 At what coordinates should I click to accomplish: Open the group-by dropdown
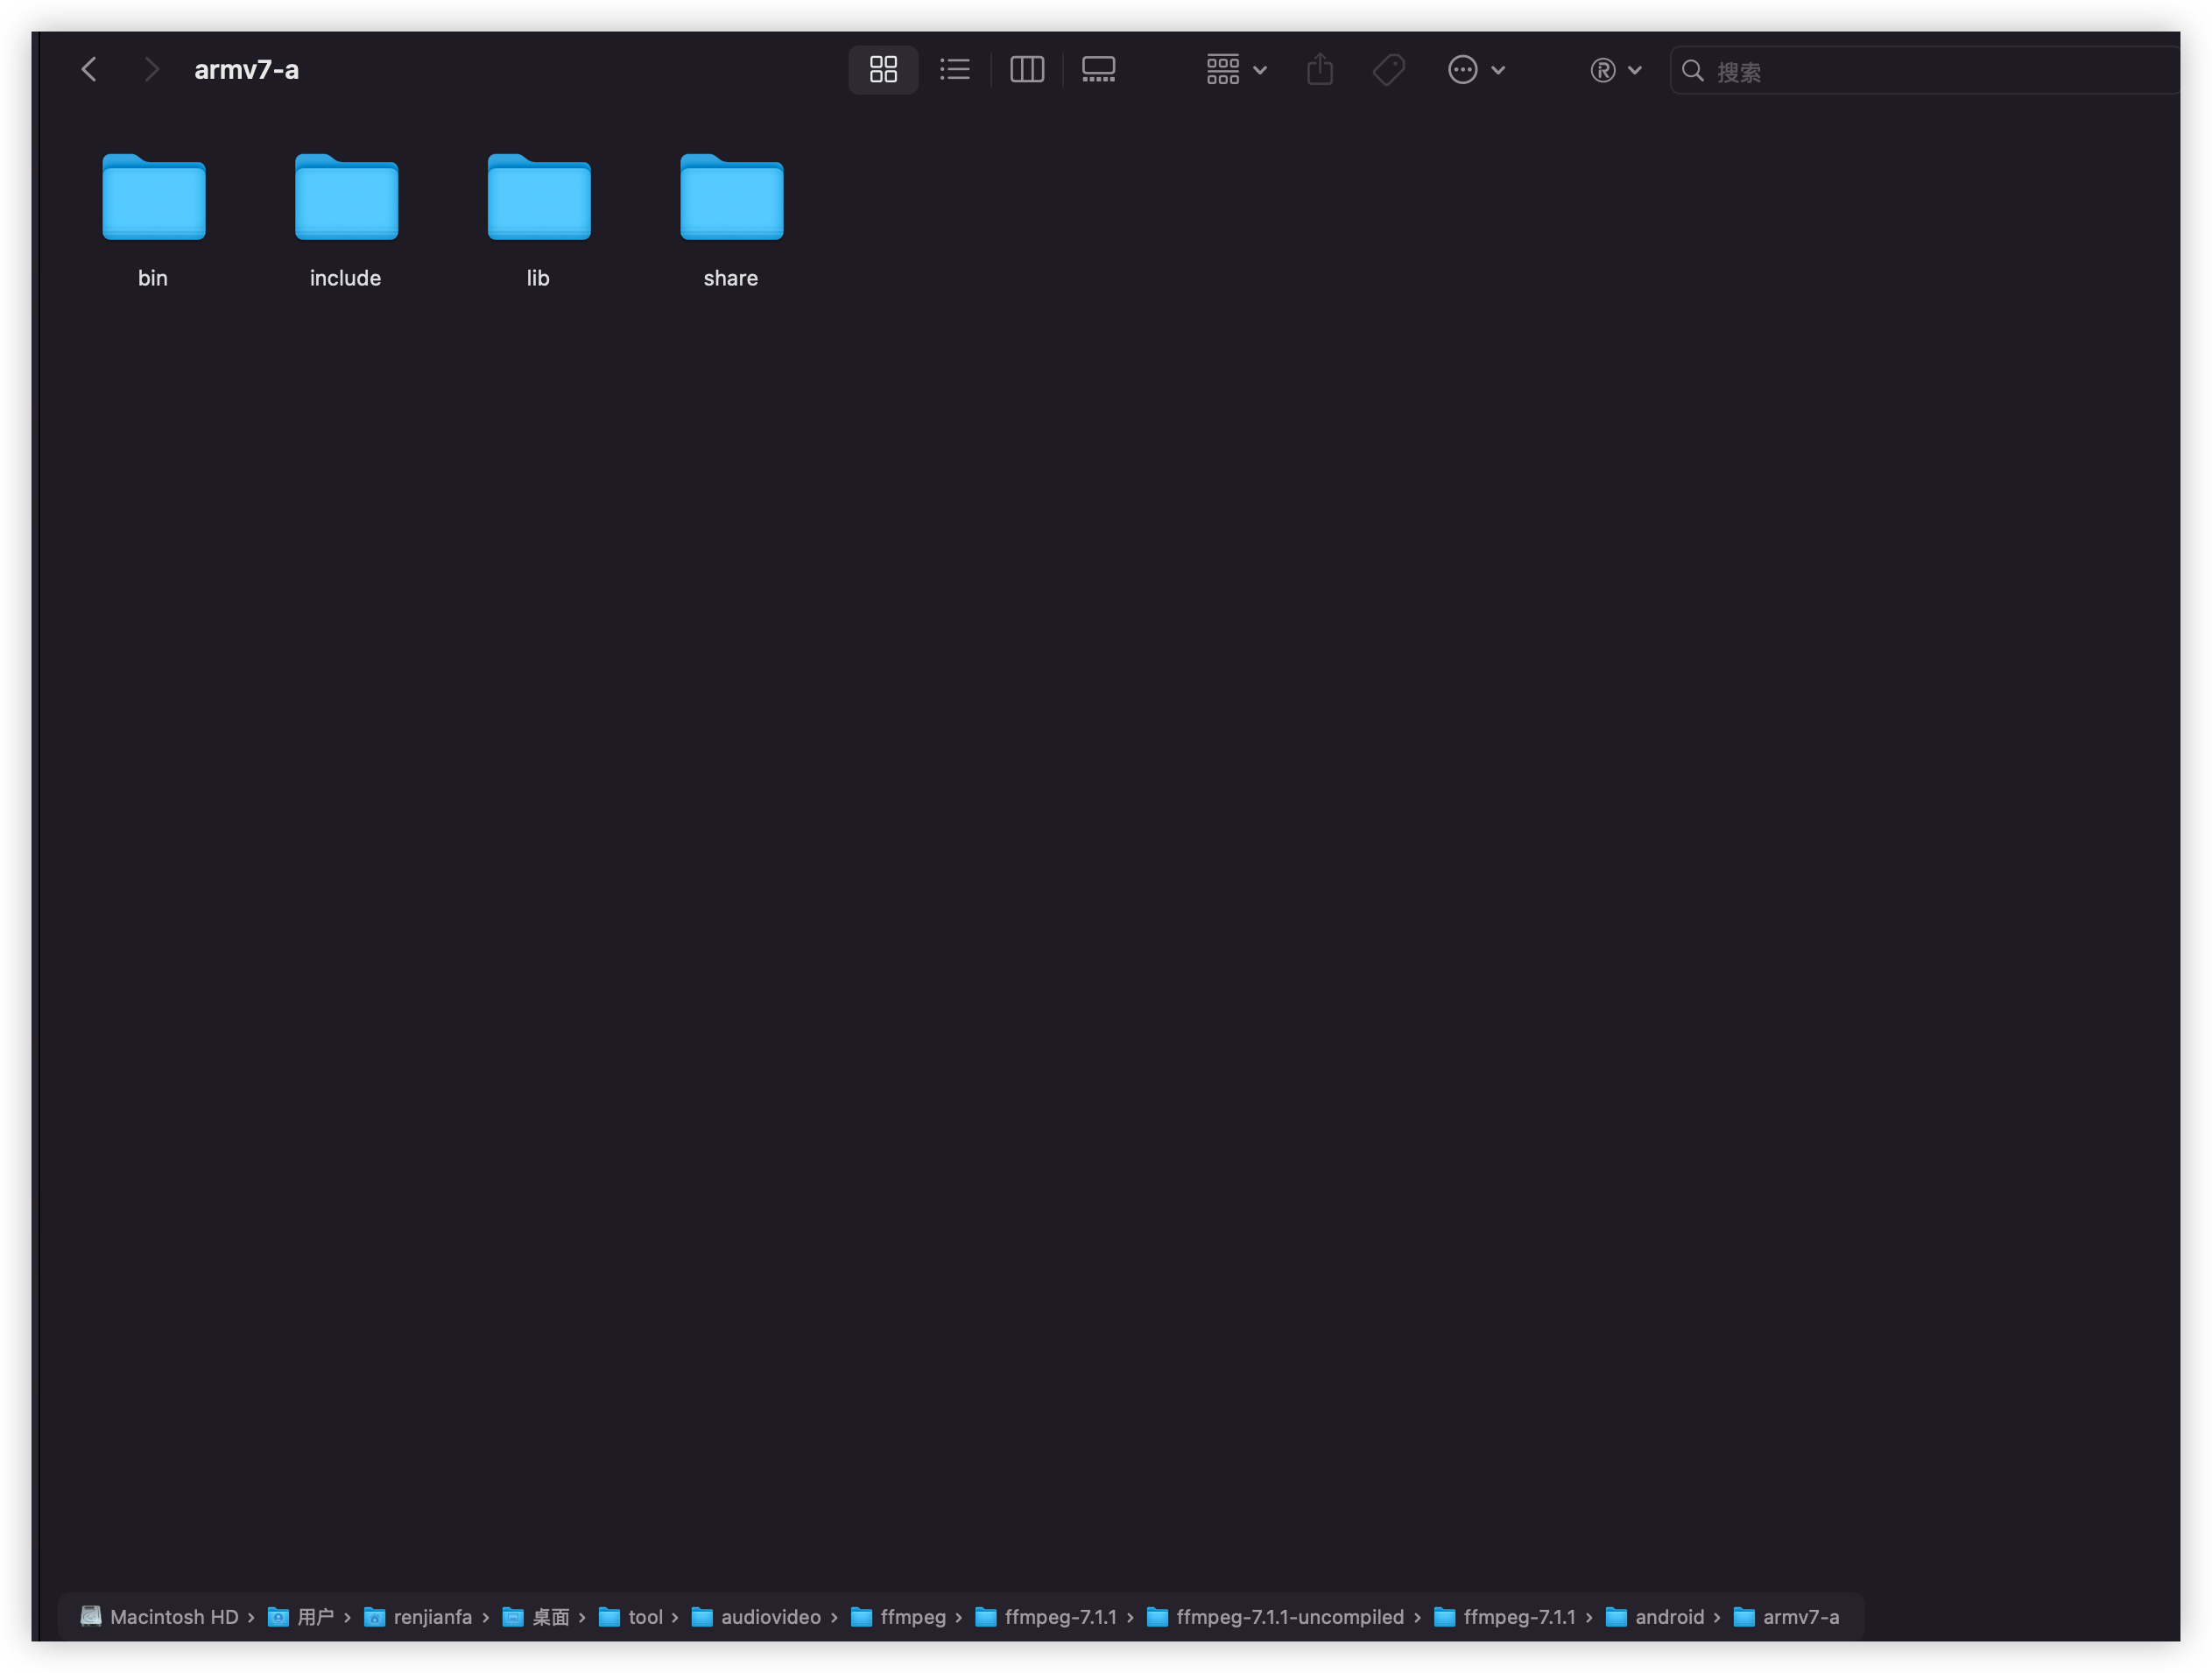[1236, 70]
